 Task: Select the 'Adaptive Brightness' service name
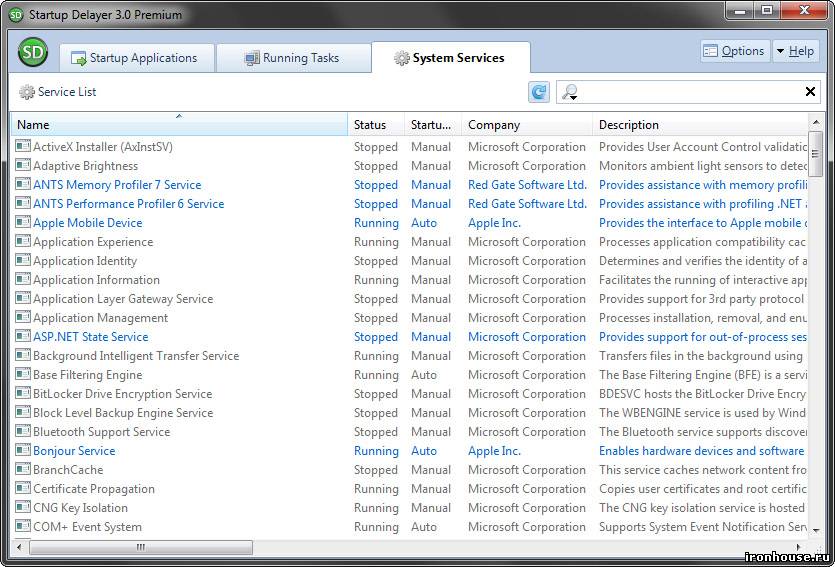[85, 166]
